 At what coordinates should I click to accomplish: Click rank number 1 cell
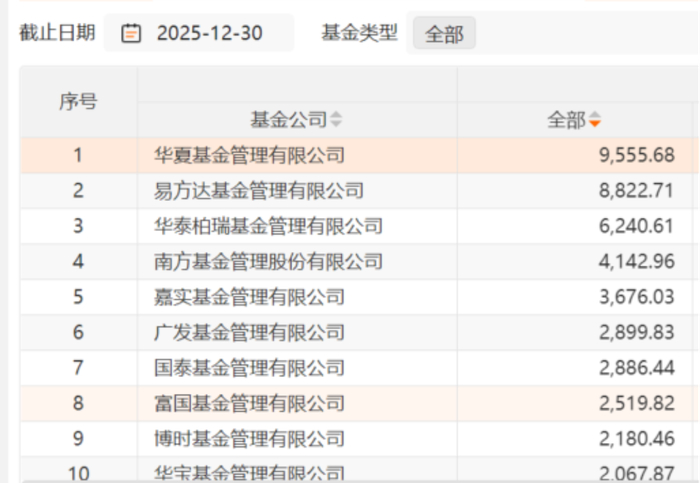79,155
